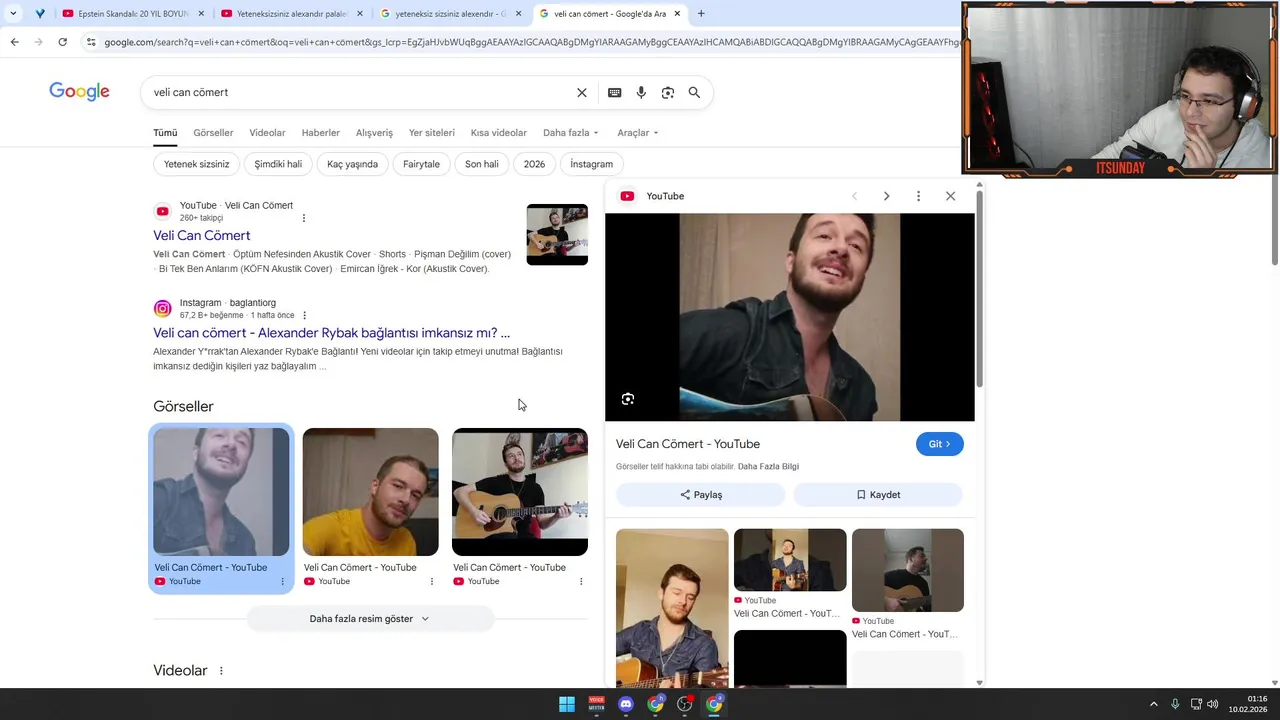Click the preview panel scrollbar
1280x720 pixels.
(x=980, y=290)
